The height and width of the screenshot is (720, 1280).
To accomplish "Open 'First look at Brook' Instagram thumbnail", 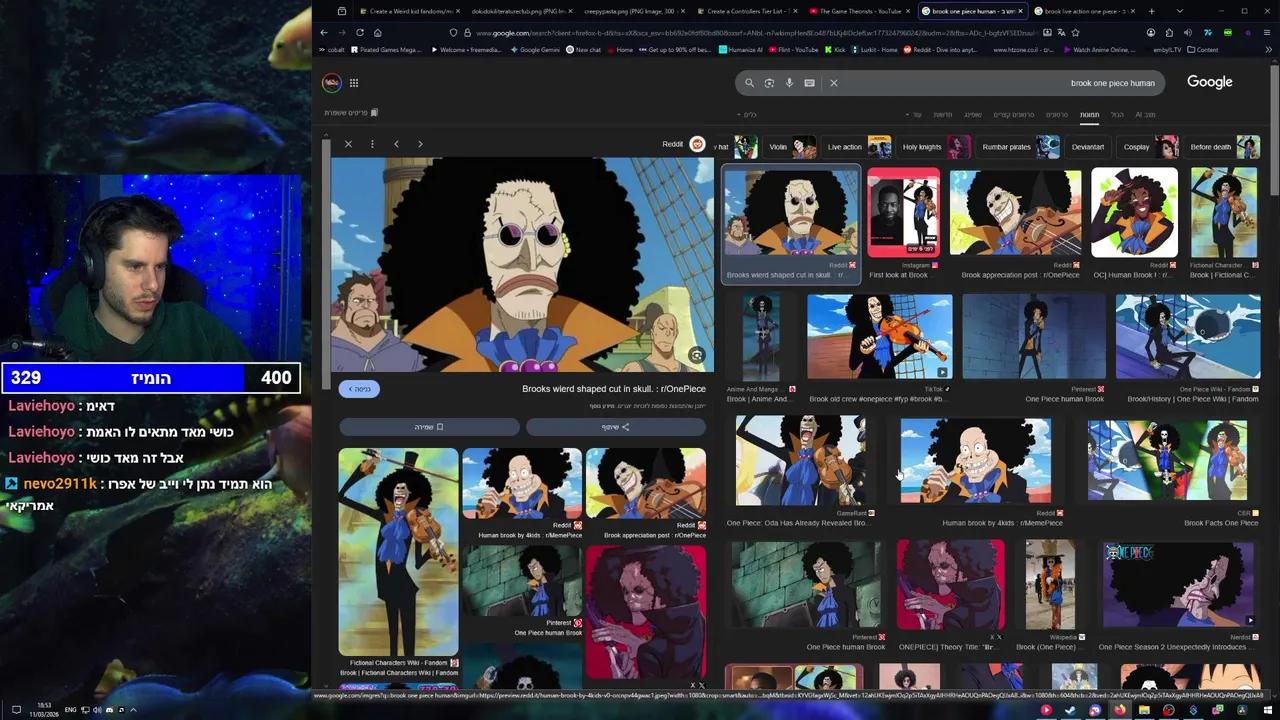I will pyautogui.click(x=903, y=212).
